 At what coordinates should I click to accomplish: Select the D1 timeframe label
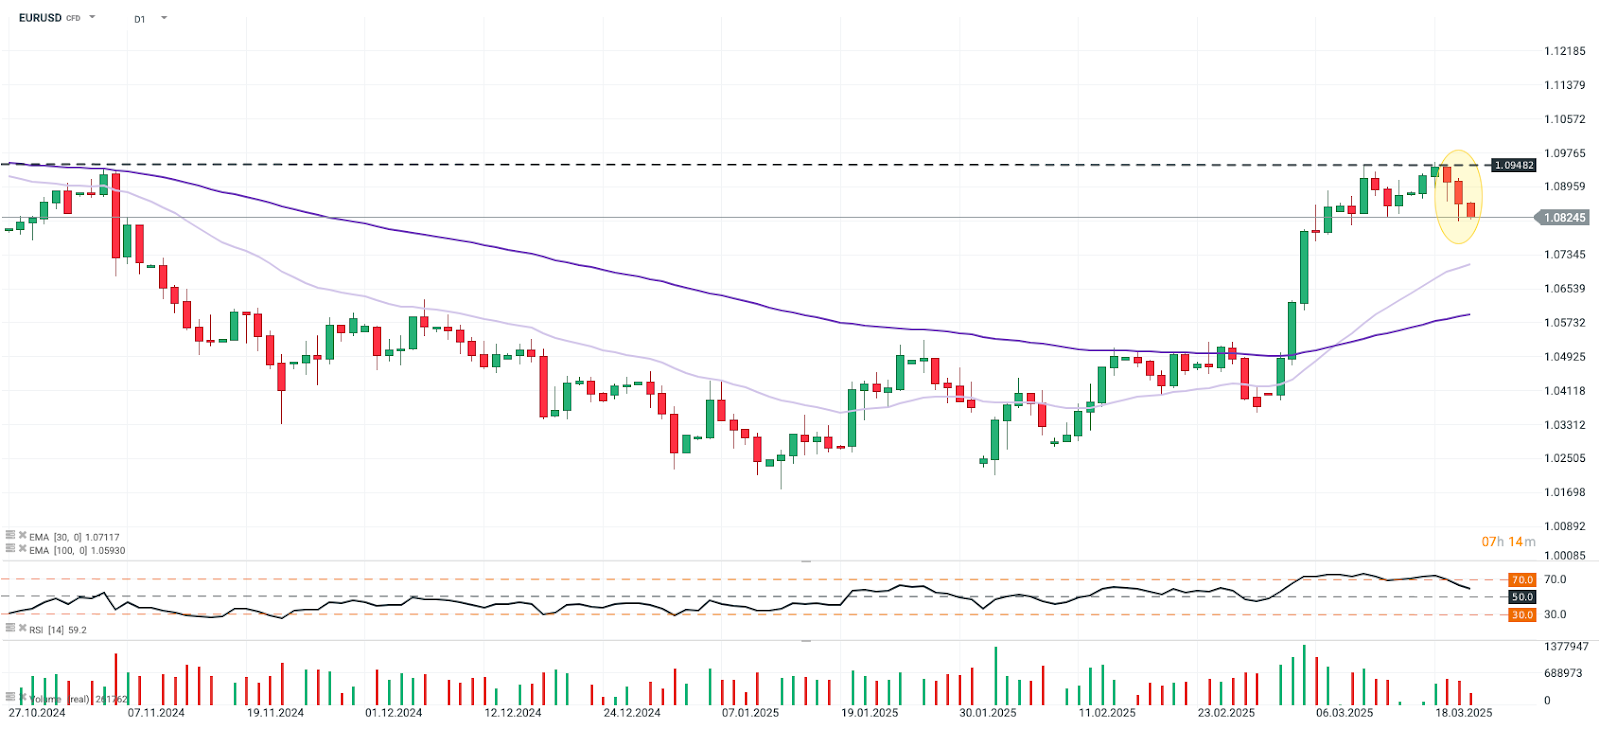[140, 19]
